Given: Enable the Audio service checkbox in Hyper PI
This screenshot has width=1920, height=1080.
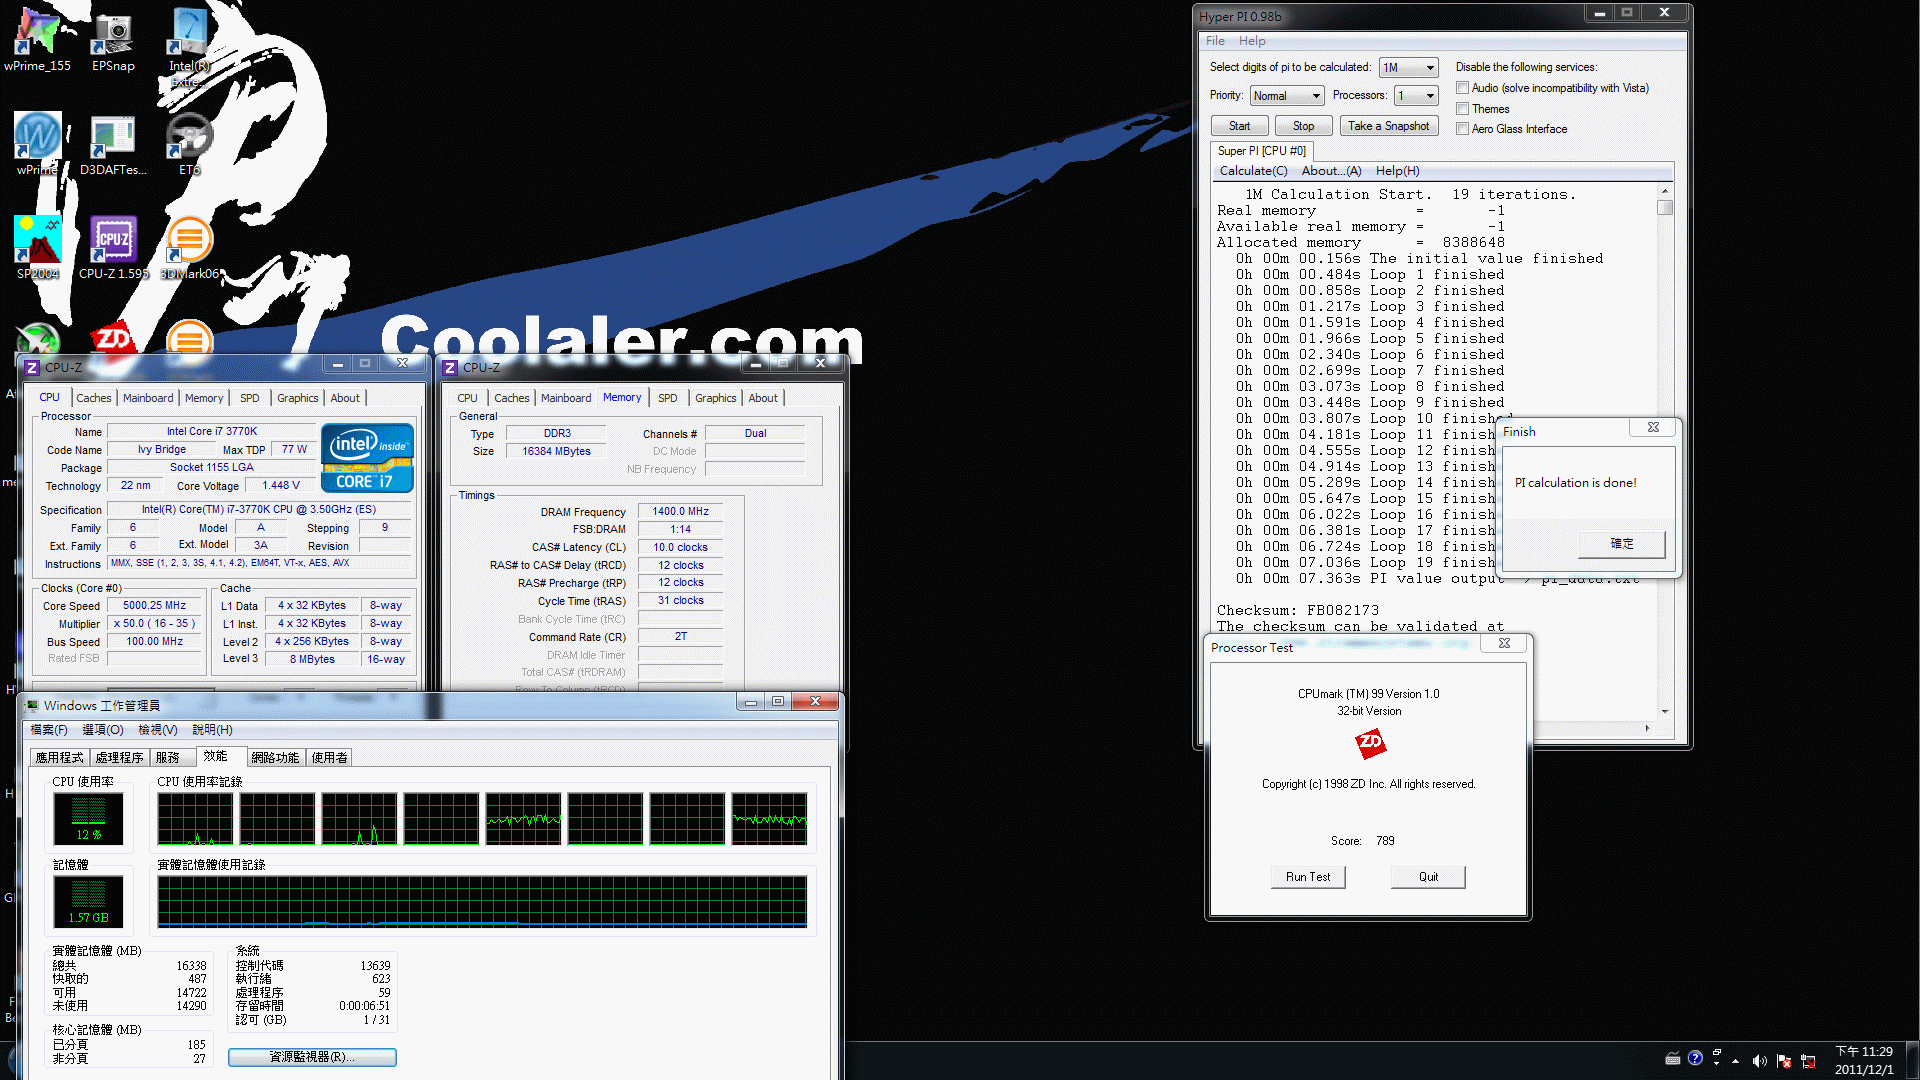Looking at the screenshot, I should [1463, 88].
